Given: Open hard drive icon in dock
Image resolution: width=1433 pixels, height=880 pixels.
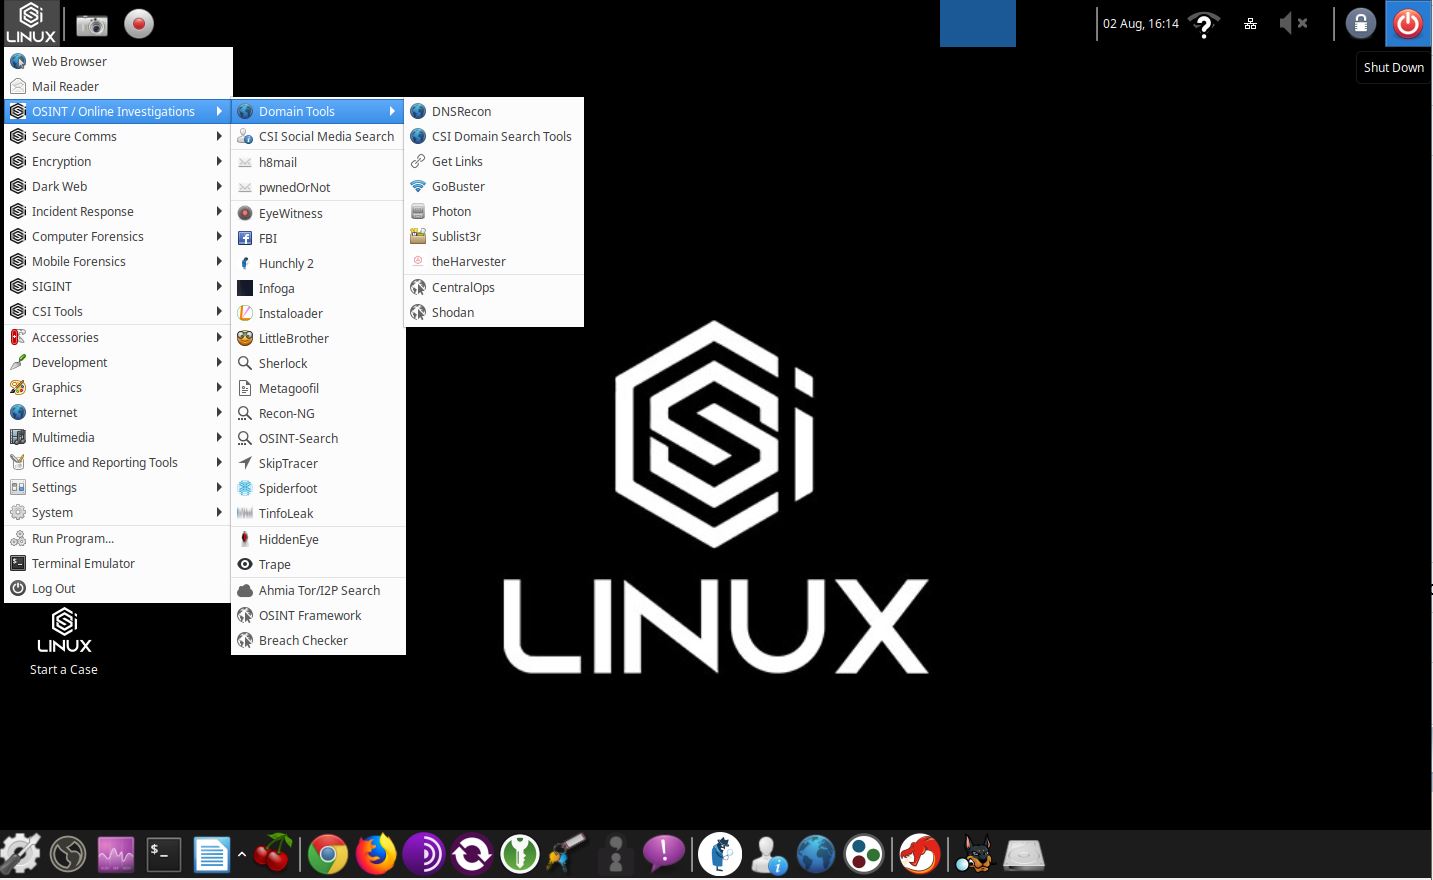Looking at the screenshot, I should (x=1023, y=855).
